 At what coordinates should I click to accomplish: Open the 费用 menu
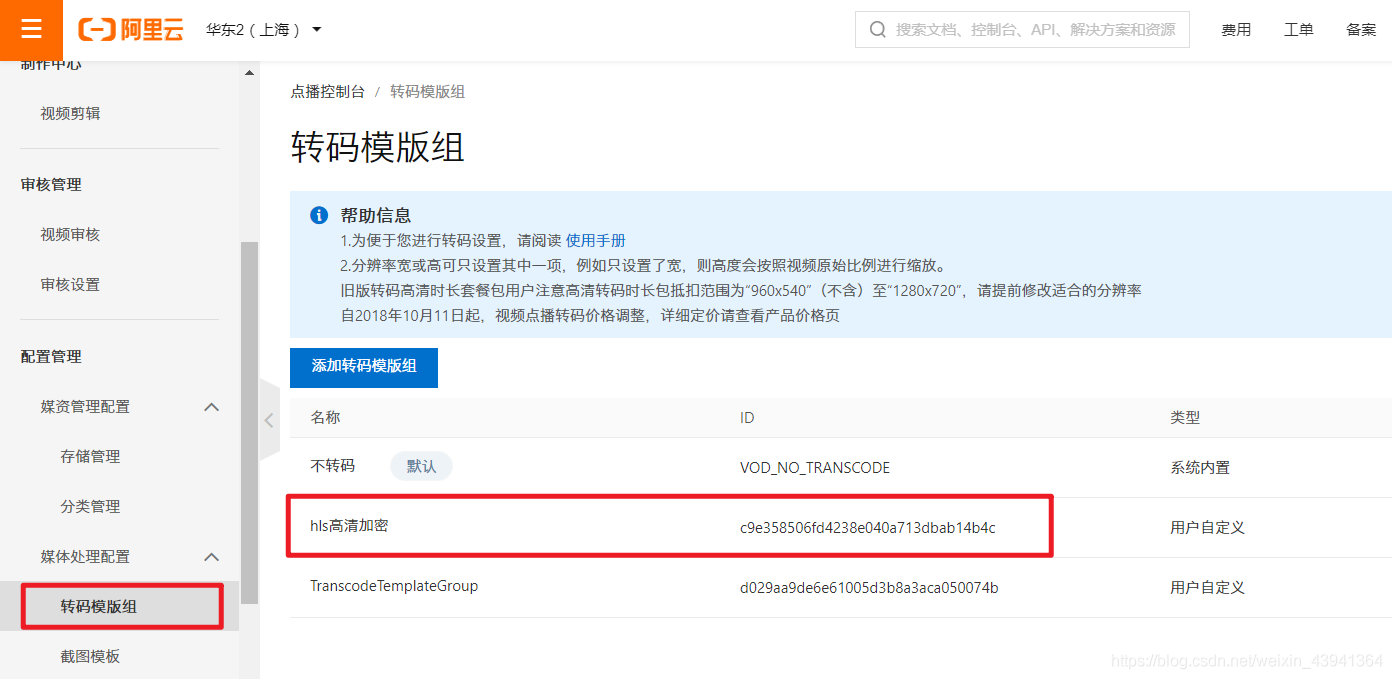(1236, 30)
